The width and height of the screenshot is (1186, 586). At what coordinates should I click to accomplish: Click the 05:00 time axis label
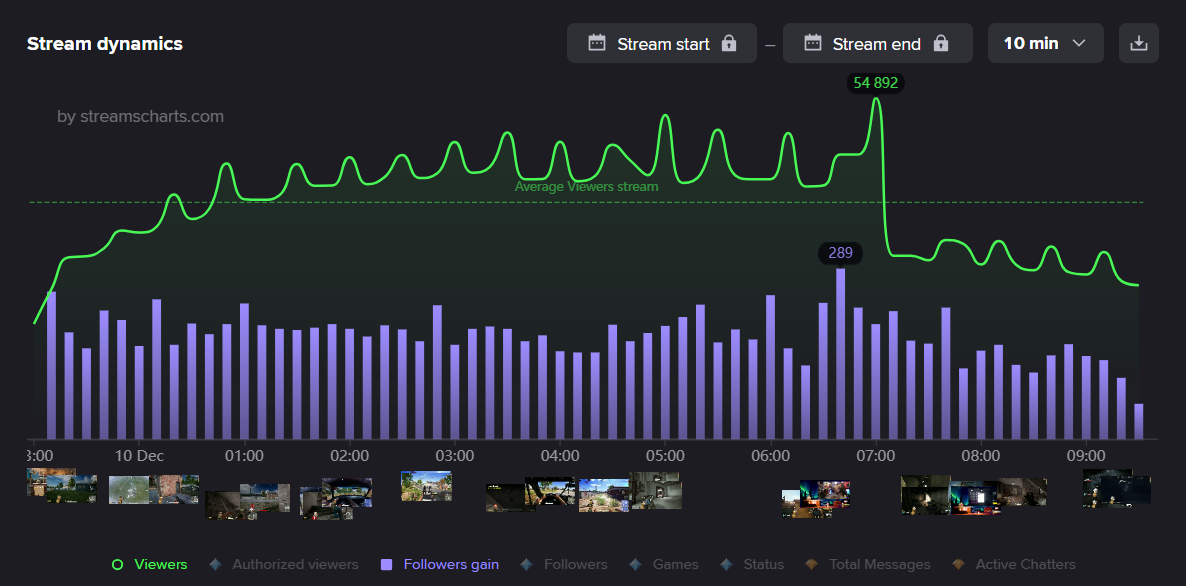pyautogui.click(x=666, y=457)
